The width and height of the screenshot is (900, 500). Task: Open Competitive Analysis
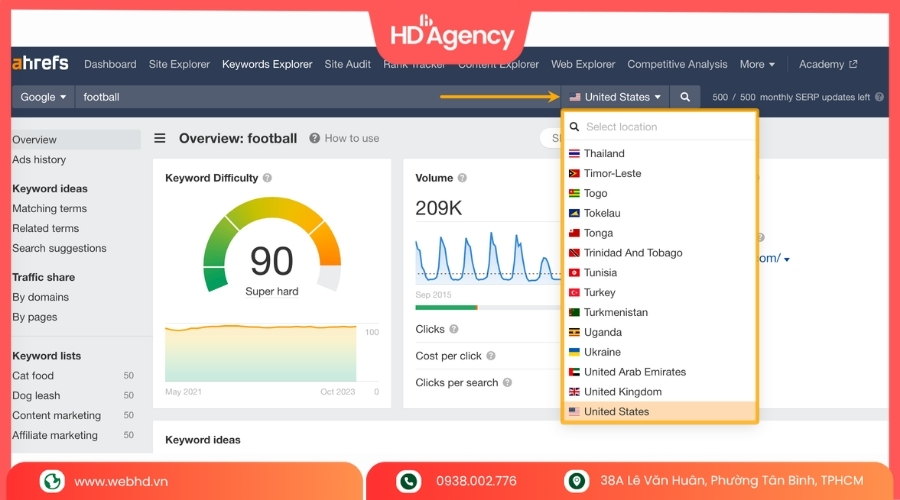(x=677, y=64)
